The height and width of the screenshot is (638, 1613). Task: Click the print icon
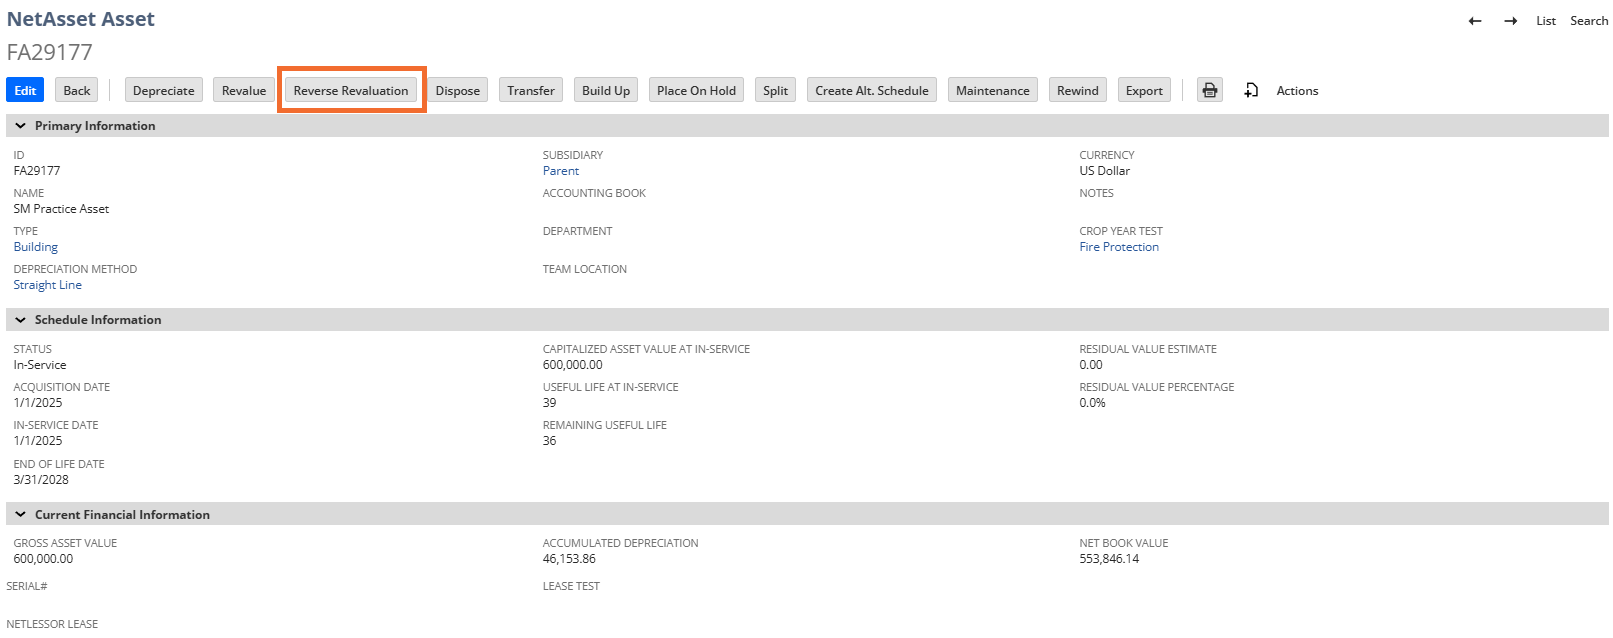click(1209, 90)
